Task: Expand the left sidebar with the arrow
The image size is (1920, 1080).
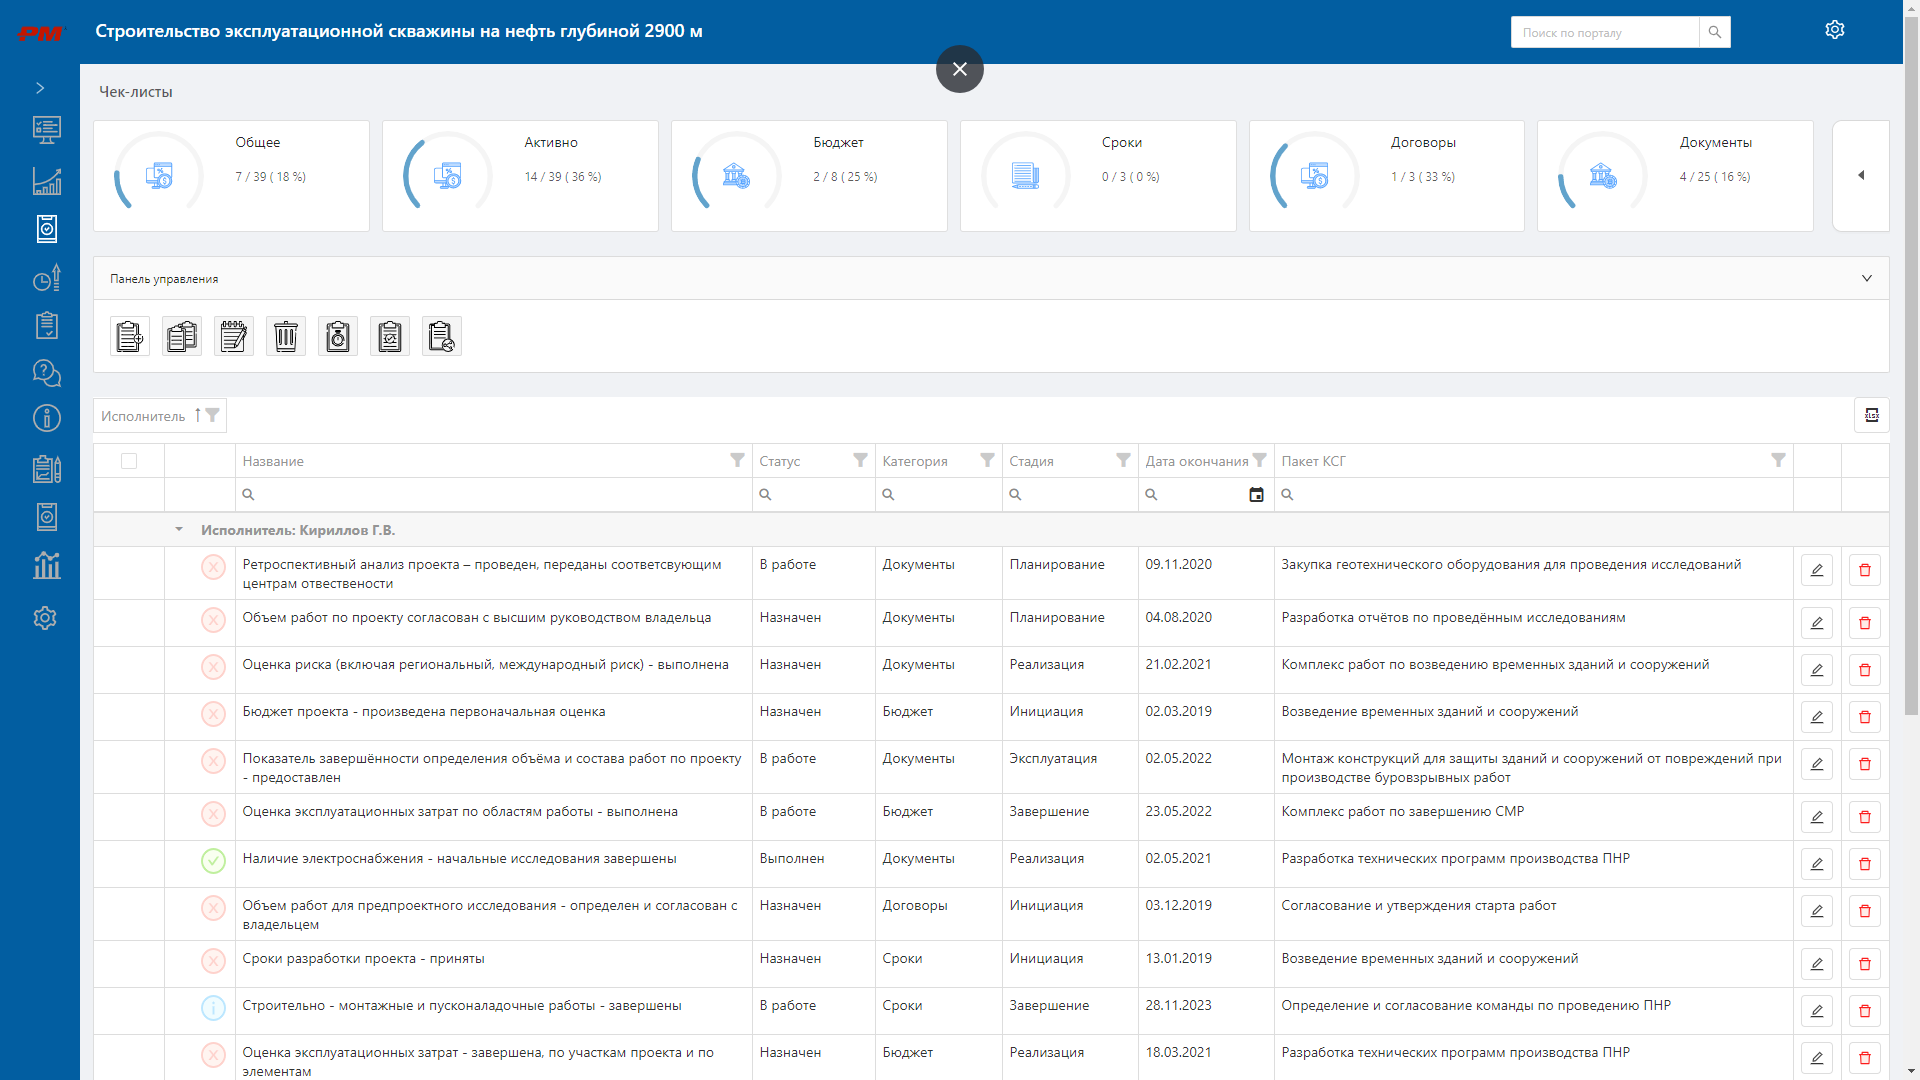Action: (40, 88)
